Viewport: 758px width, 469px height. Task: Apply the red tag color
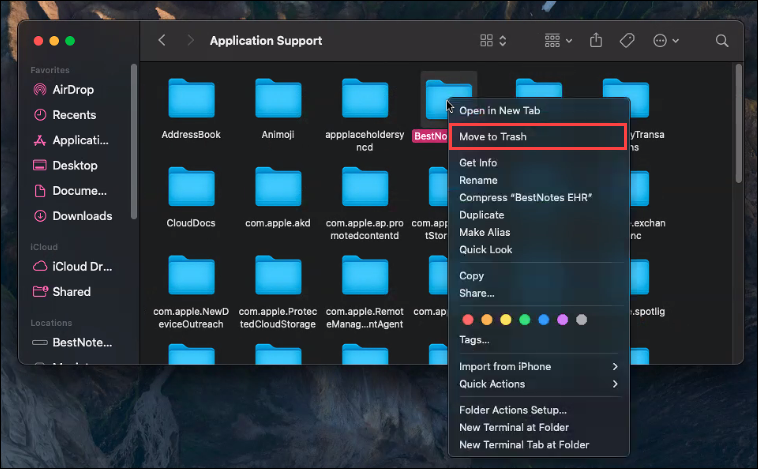pyautogui.click(x=467, y=320)
